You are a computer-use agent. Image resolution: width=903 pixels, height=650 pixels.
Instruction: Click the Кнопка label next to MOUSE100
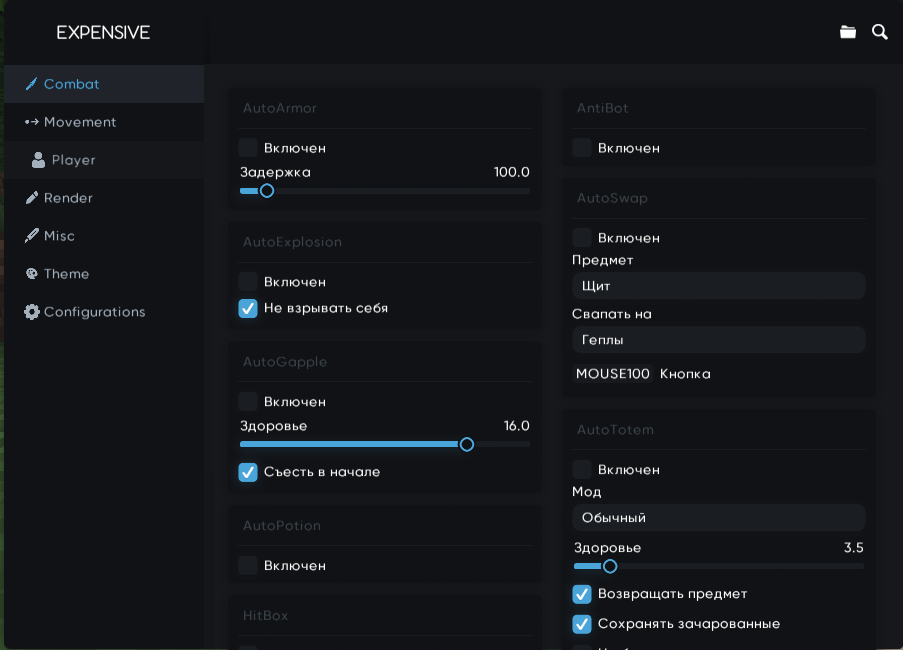tap(685, 374)
